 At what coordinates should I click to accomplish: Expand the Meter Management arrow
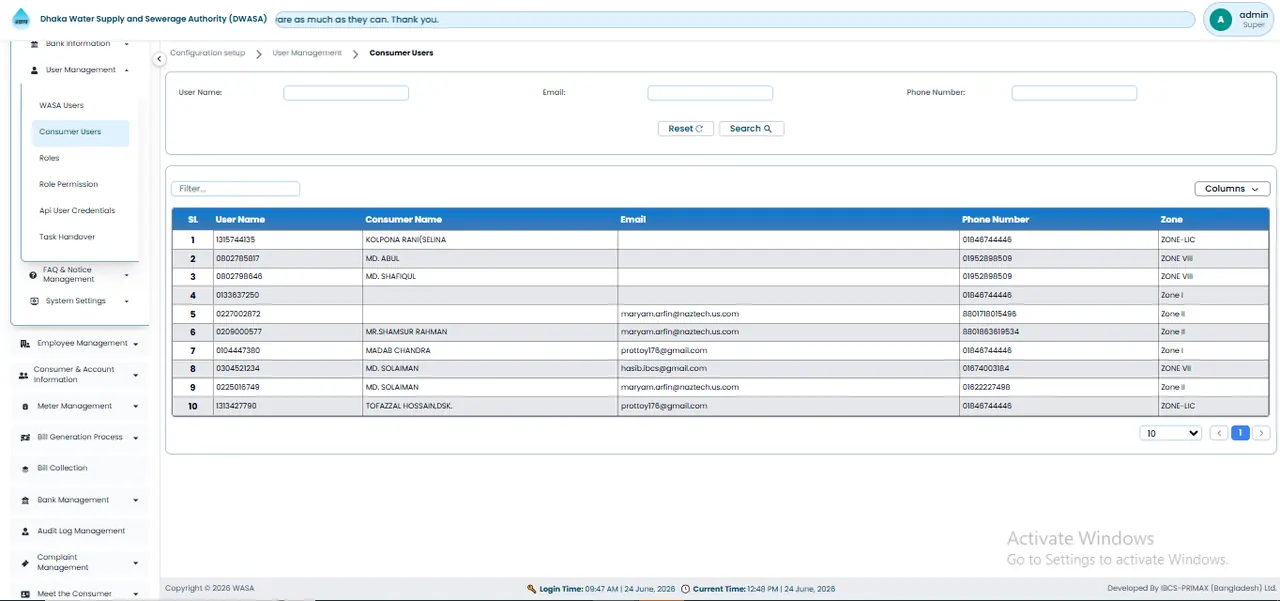[x=135, y=406]
